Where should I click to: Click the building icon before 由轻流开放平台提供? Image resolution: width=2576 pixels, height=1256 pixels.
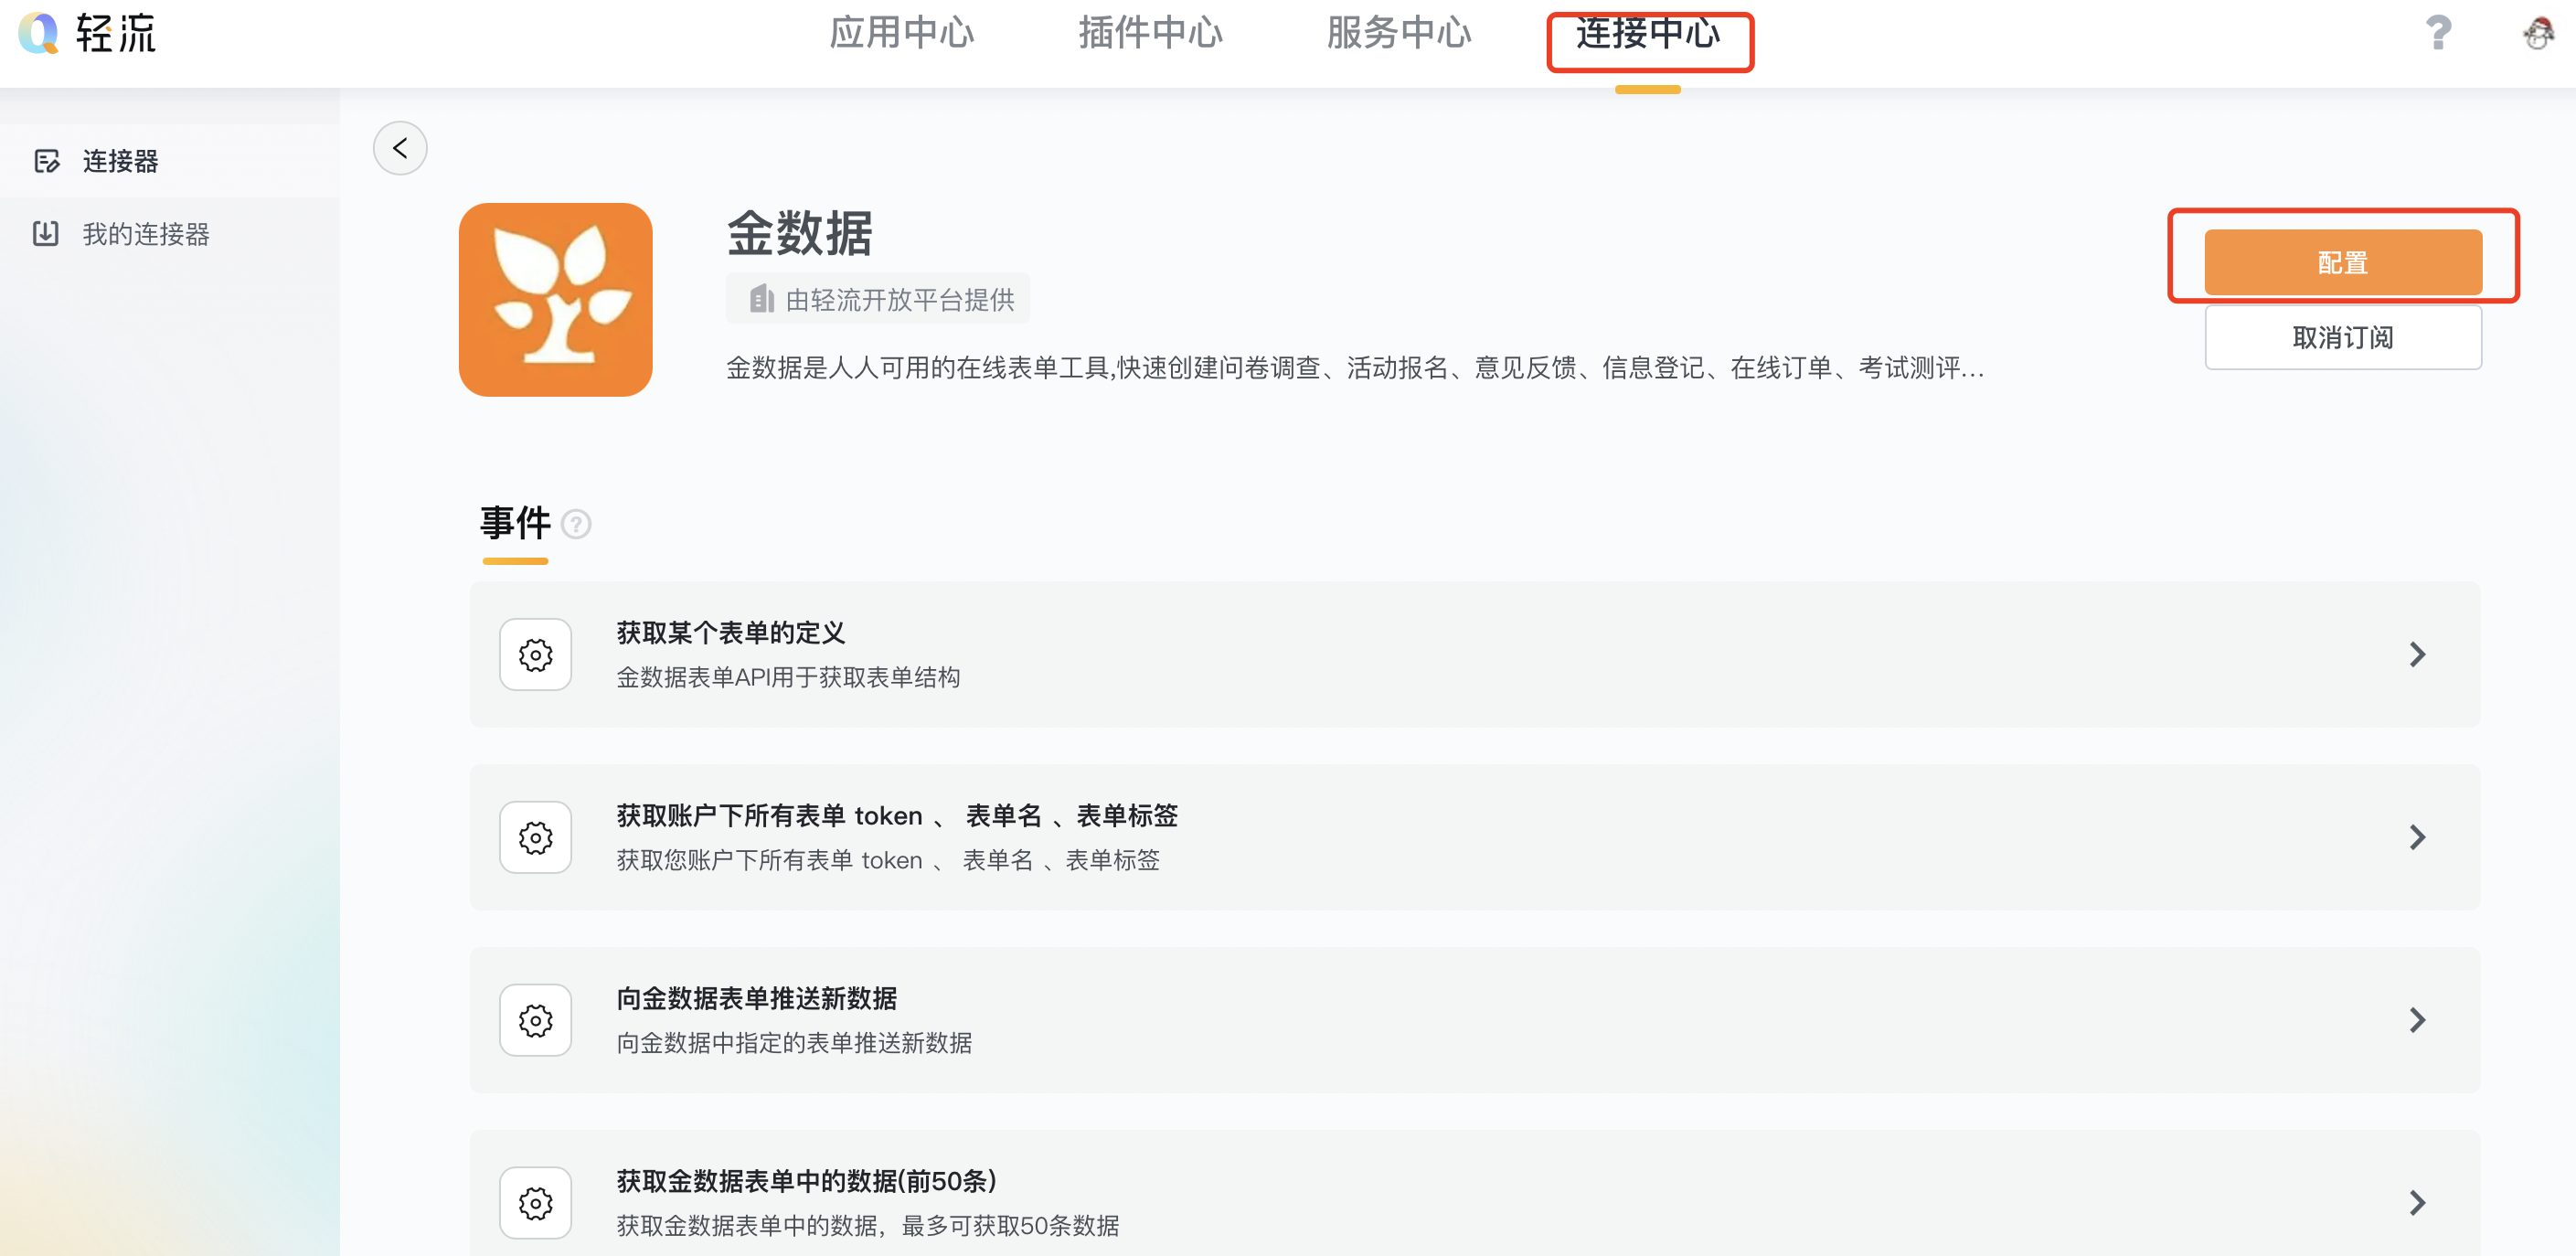(762, 299)
